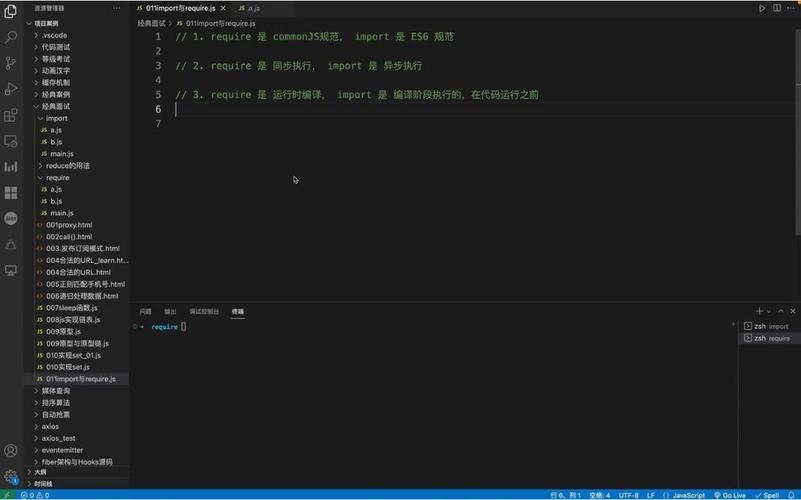The image size is (801, 500).
Task: Maximize the terminal panel with the up chevron
Action: pyautogui.click(x=781, y=311)
